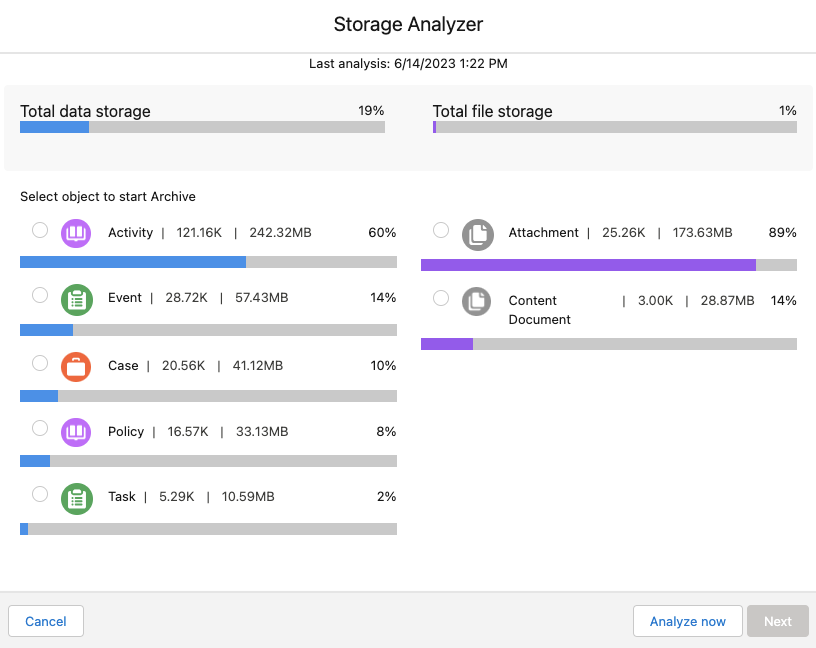Screen dimensions: 816x648
Task: Click the gray Attachment files icon
Action: click(477, 235)
